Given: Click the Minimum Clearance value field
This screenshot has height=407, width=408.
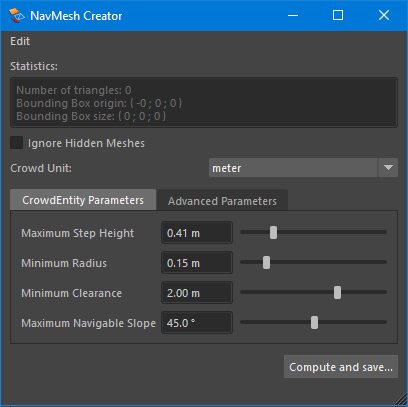Looking at the screenshot, I should pyautogui.click(x=197, y=292).
